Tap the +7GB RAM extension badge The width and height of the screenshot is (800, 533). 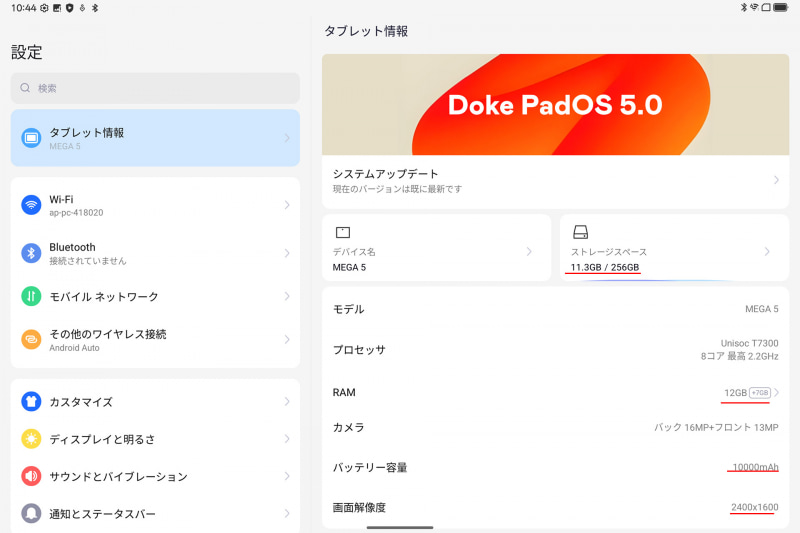[x=760, y=393]
